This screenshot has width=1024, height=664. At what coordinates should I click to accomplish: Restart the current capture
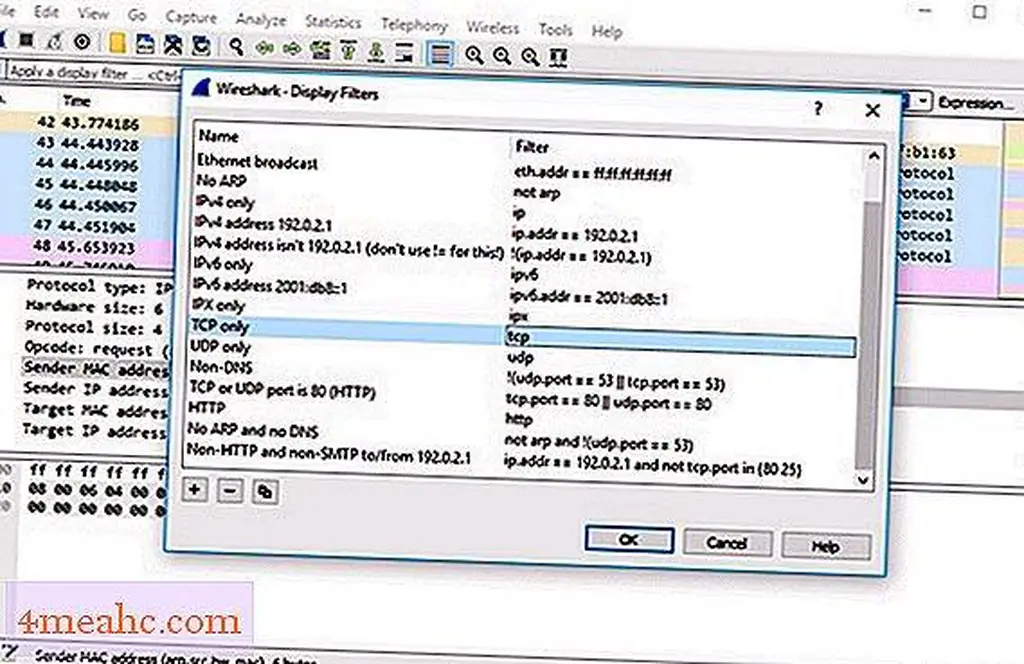[x=54, y=42]
